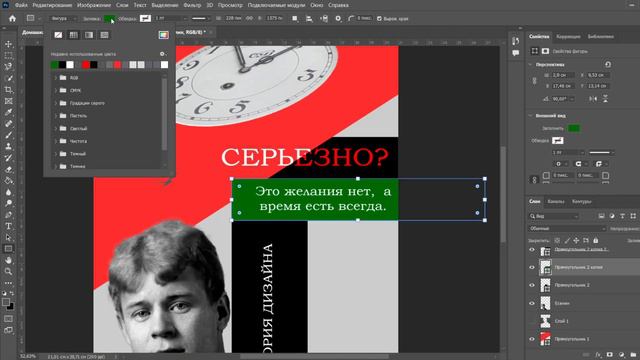The width and height of the screenshot is (640, 360).
Task: Switch to the Коррекция tab
Action: tap(568, 36)
